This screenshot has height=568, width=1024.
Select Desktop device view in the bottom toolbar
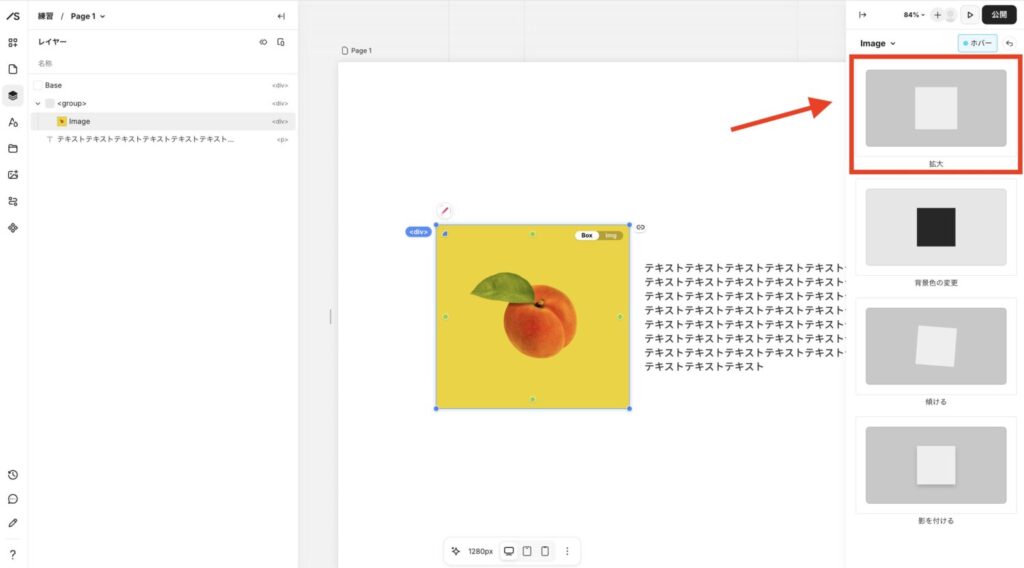click(x=509, y=551)
